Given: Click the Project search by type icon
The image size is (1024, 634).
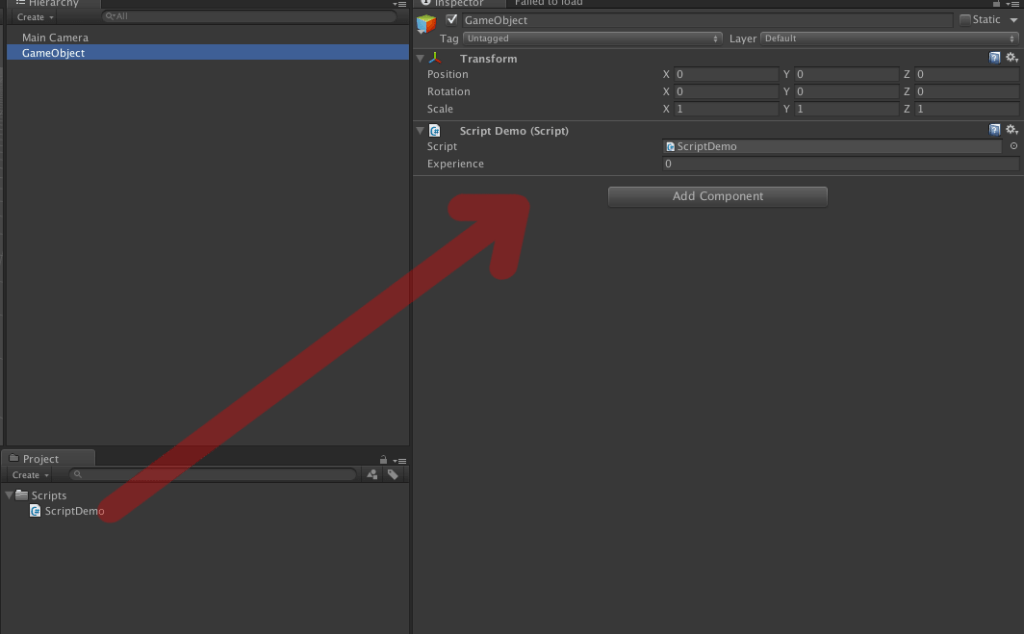Looking at the screenshot, I should (x=372, y=475).
